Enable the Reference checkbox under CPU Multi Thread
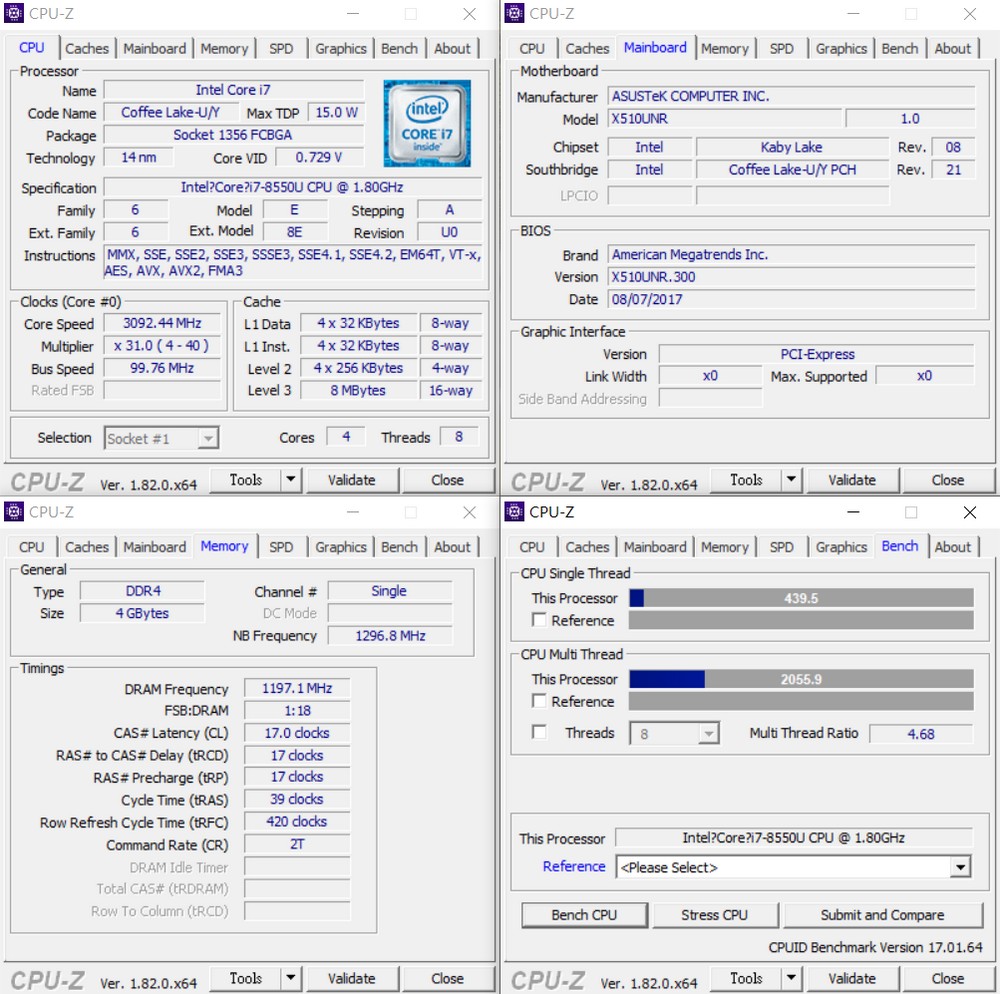Screen dimensions: 1000x994 click(540, 701)
